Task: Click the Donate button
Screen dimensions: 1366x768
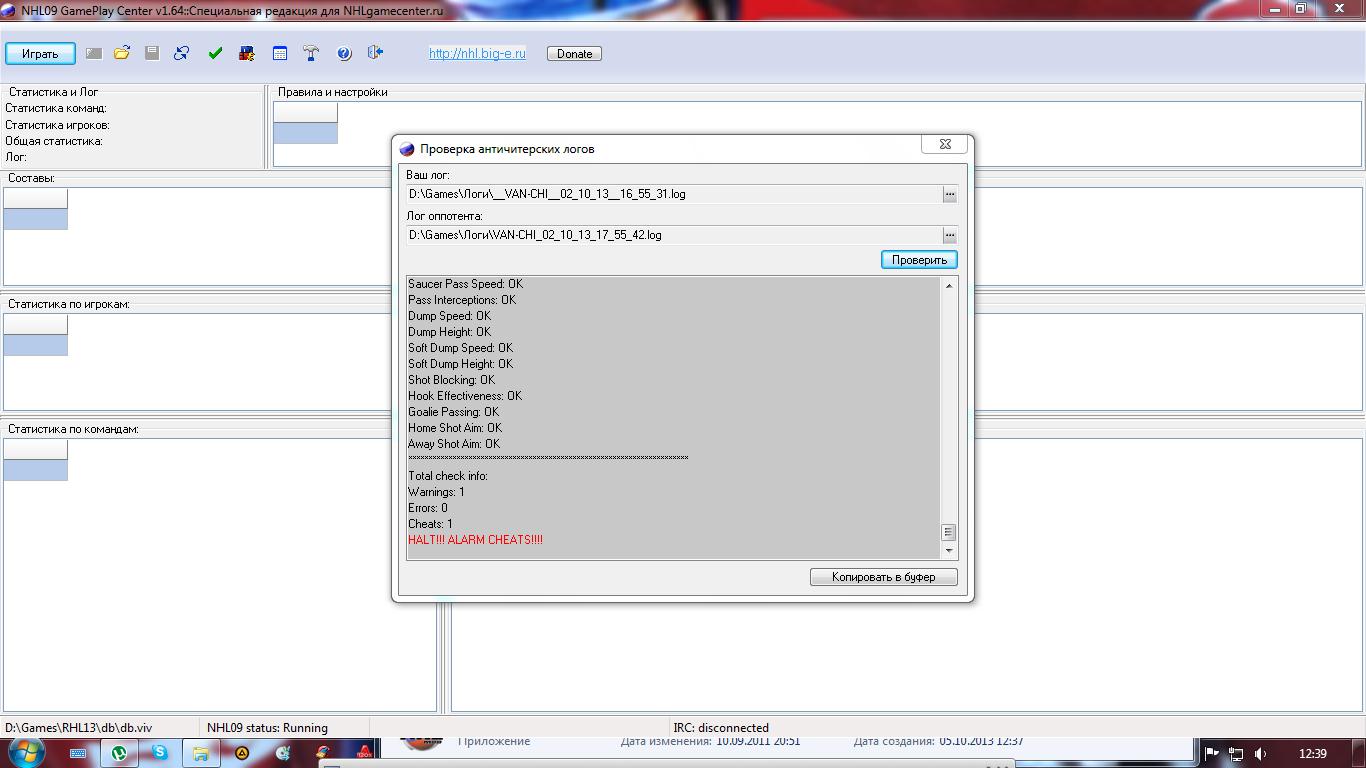Action: click(574, 54)
